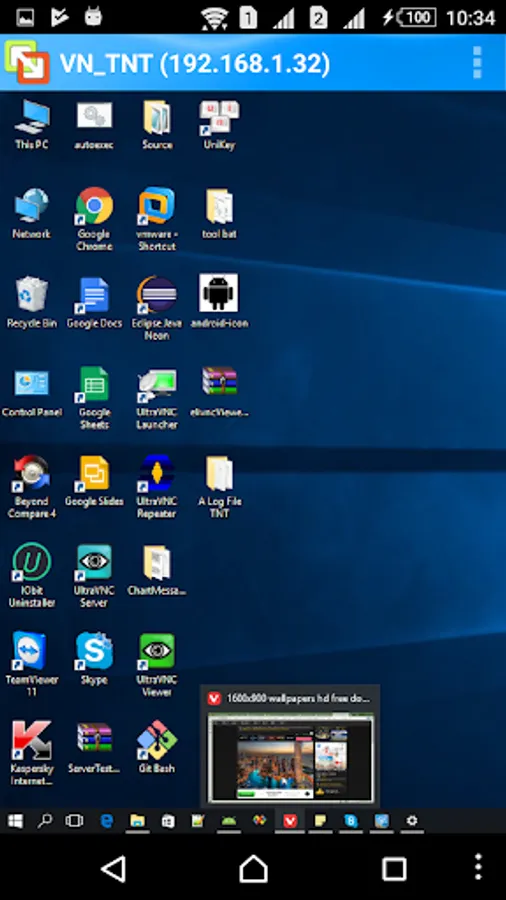Viewport: 506px width, 900px height.
Task: Open the tool bat folder
Action: [219, 214]
